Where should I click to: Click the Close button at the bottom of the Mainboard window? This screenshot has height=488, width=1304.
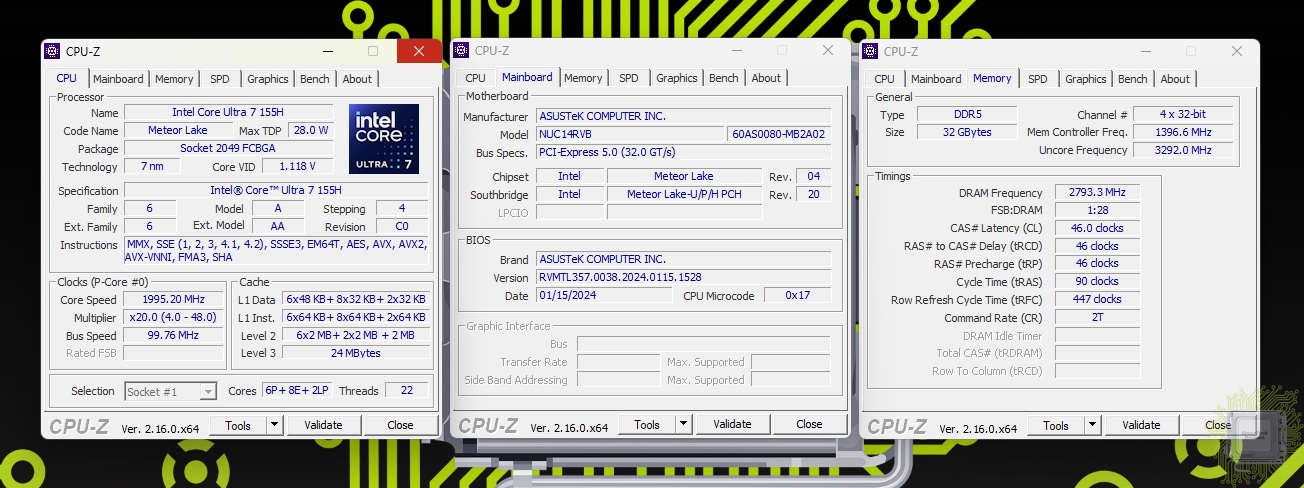(x=809, y=424)
